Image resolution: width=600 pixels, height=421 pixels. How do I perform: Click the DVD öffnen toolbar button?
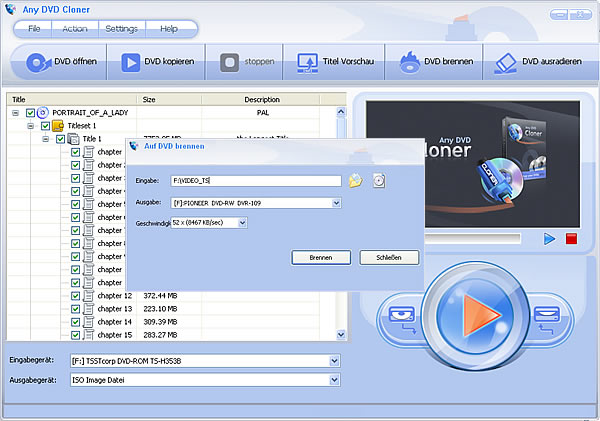(x=60, y=62)
